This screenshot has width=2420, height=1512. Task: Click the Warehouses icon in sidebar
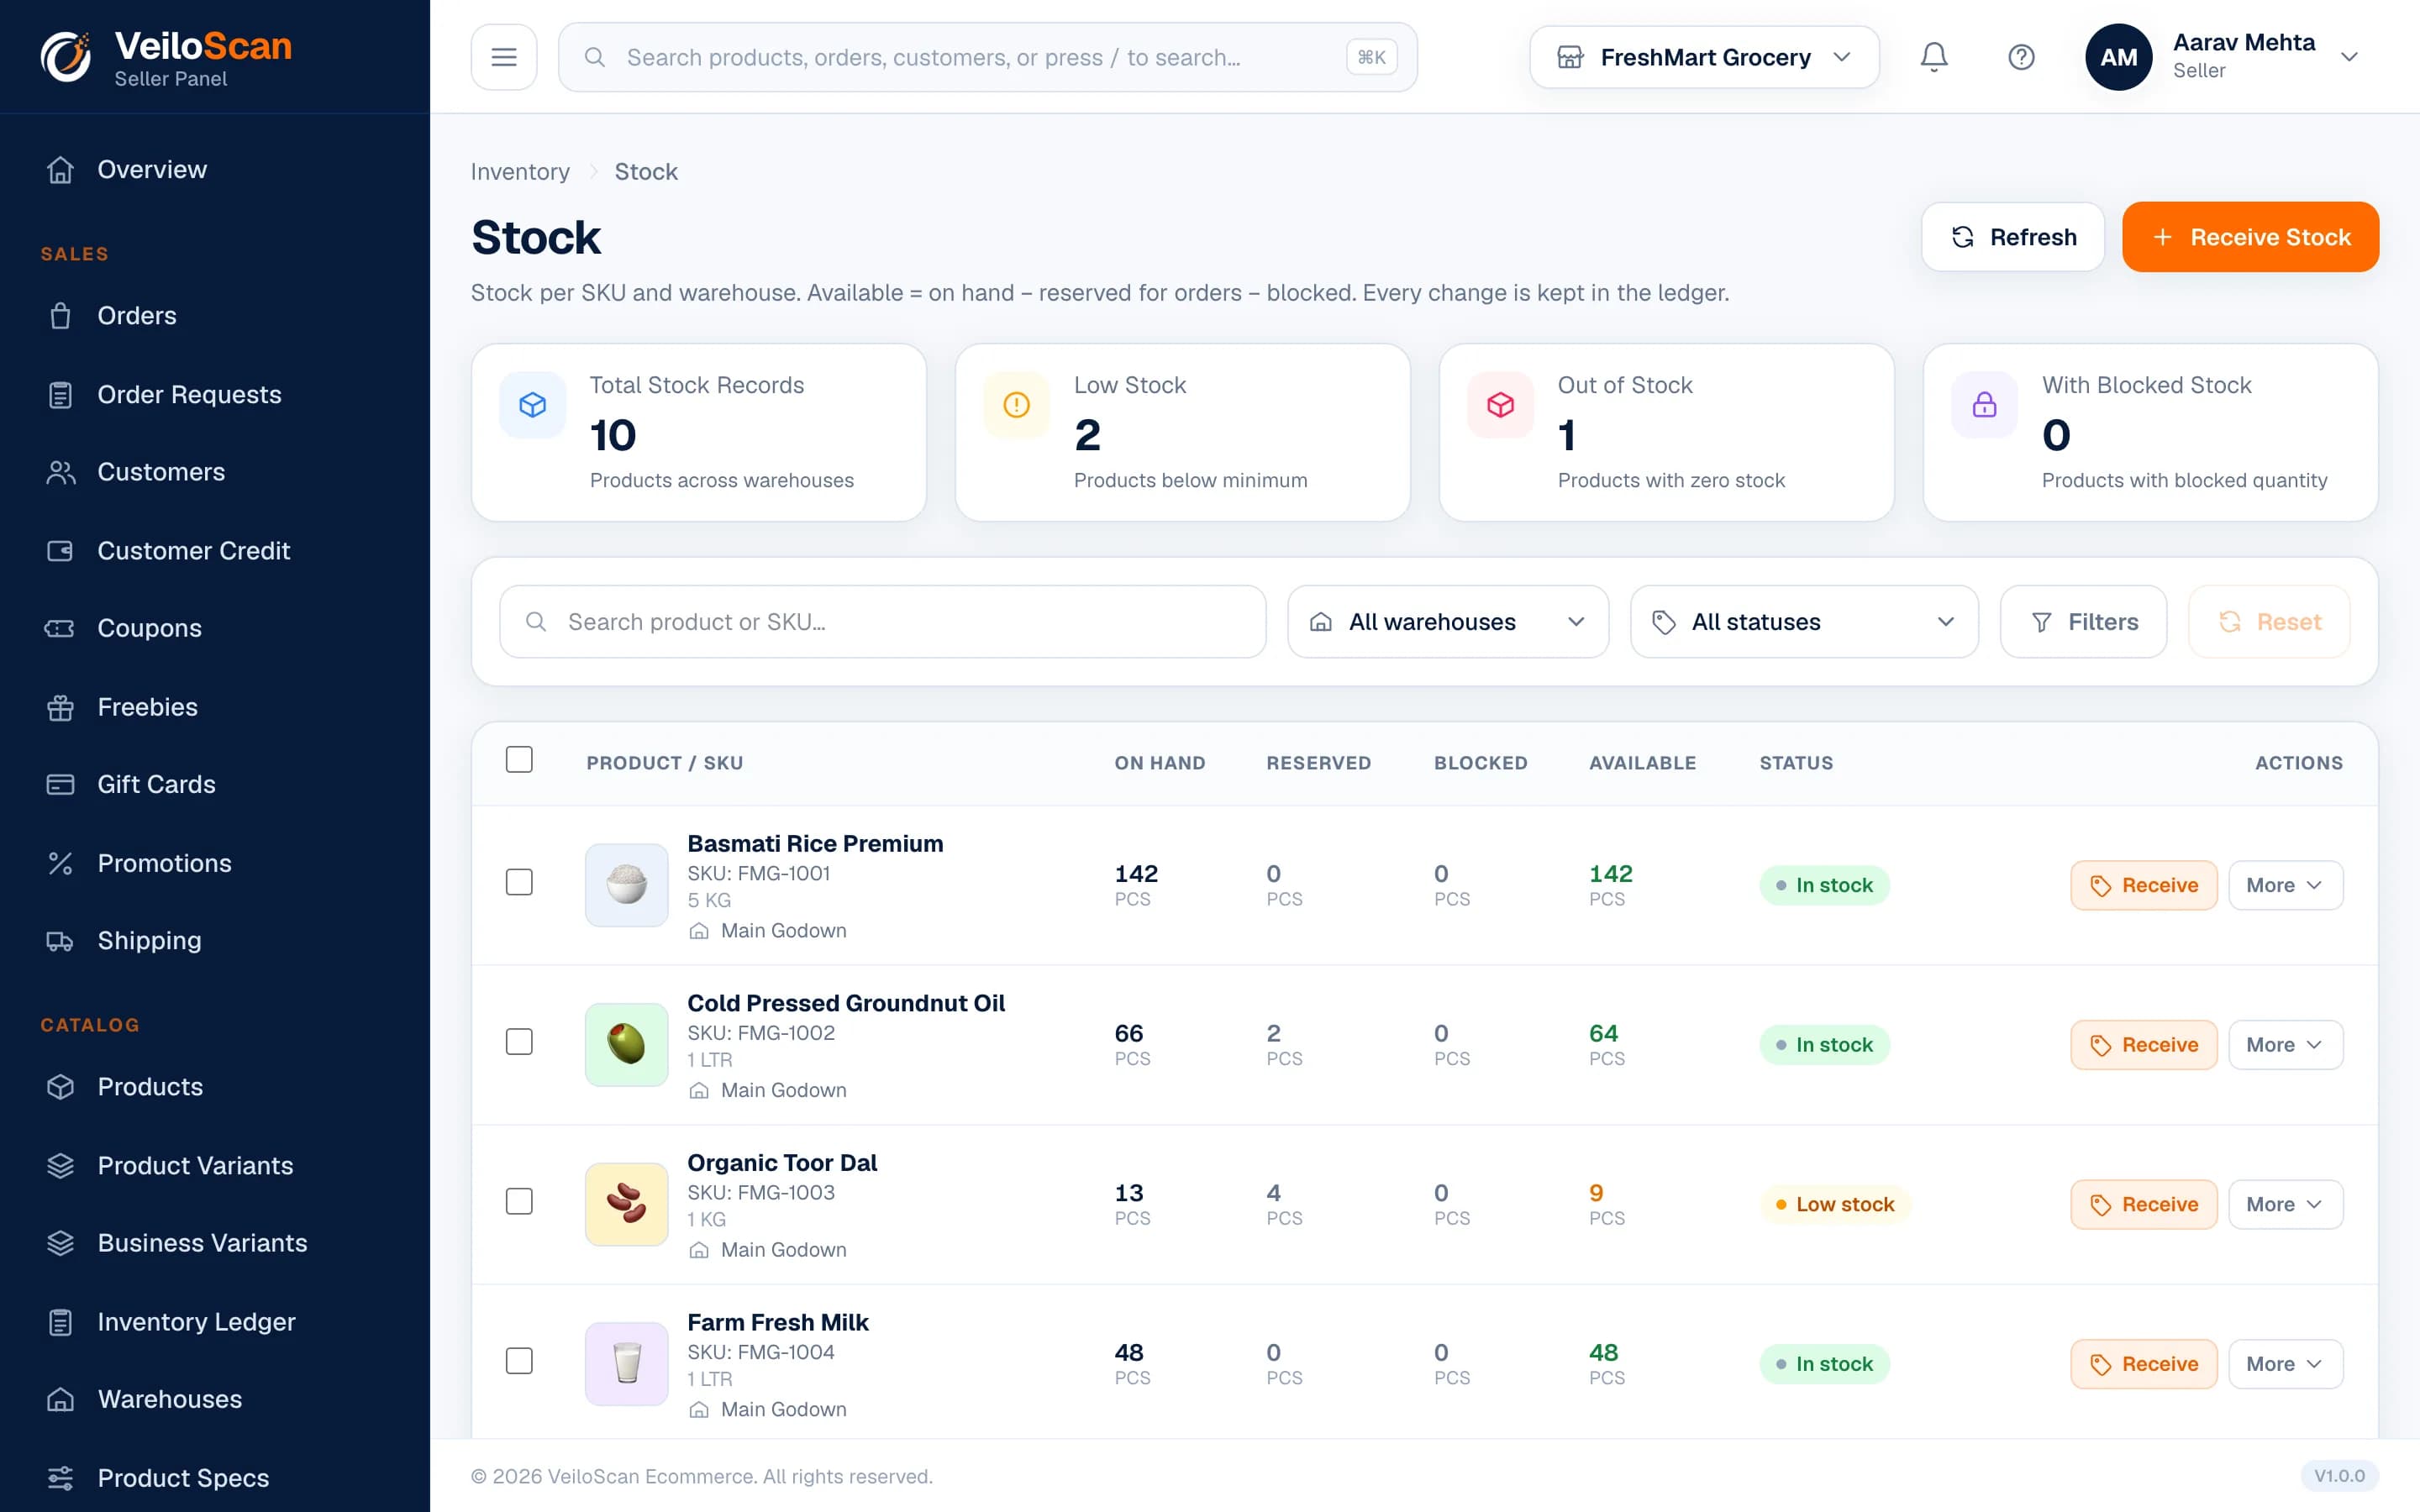coord(61,1399)
